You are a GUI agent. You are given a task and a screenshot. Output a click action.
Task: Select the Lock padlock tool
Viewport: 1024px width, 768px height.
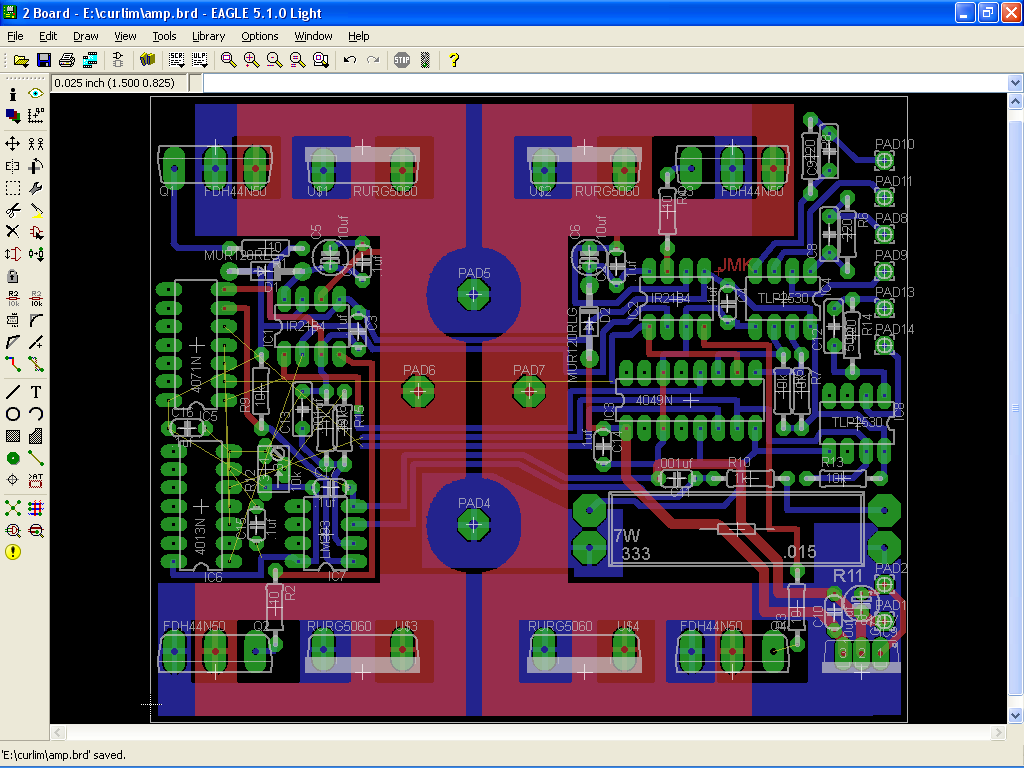click(12, 276)
